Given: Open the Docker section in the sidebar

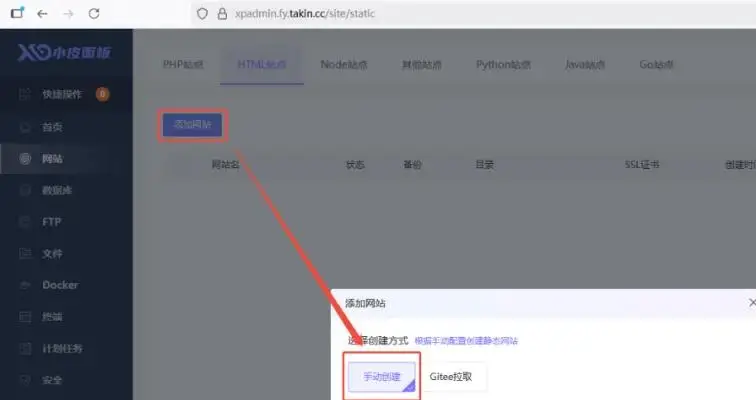Looking at the screenshot, I should 59,285.
